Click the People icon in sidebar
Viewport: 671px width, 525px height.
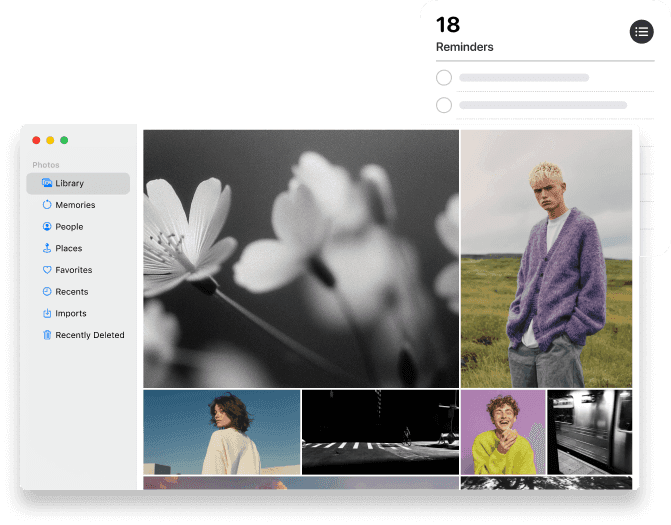[x=46, y=227]
